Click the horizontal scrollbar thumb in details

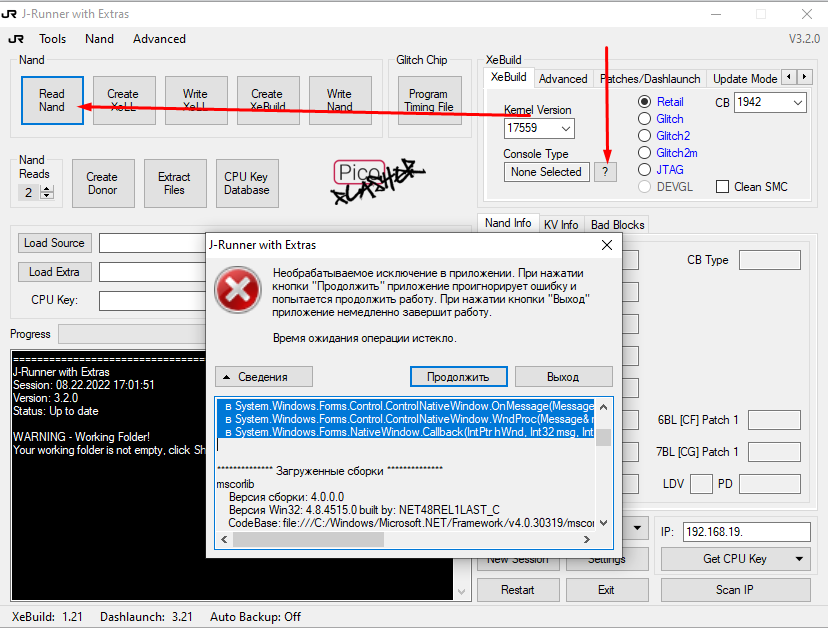(x=308, y=539)
